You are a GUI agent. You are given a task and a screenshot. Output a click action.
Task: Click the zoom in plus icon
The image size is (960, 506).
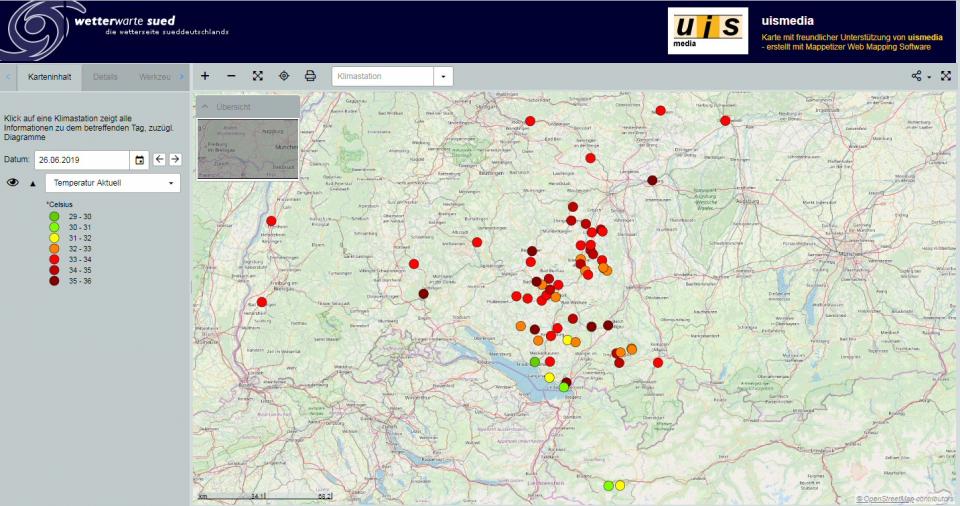[205, 76]
